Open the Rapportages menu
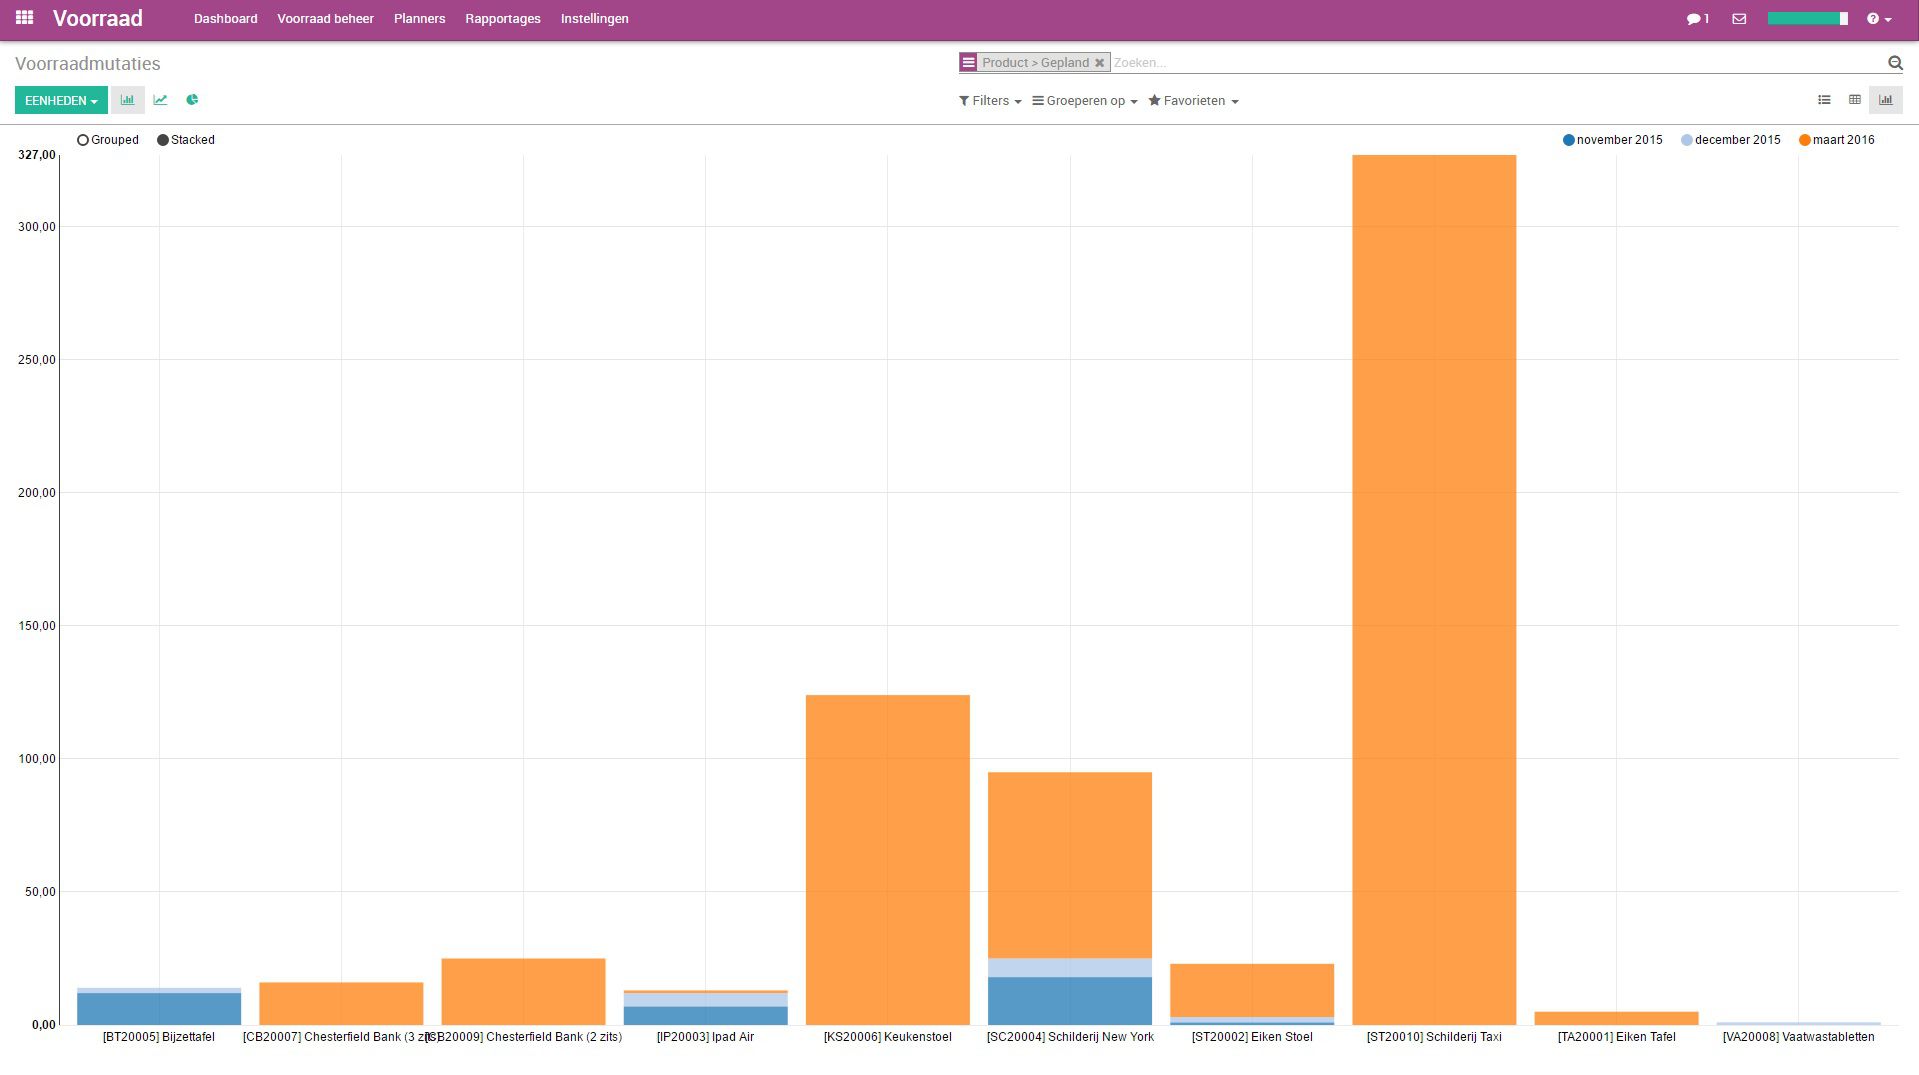This screenshot has height=1075, width=1919. tap(502, 19)
